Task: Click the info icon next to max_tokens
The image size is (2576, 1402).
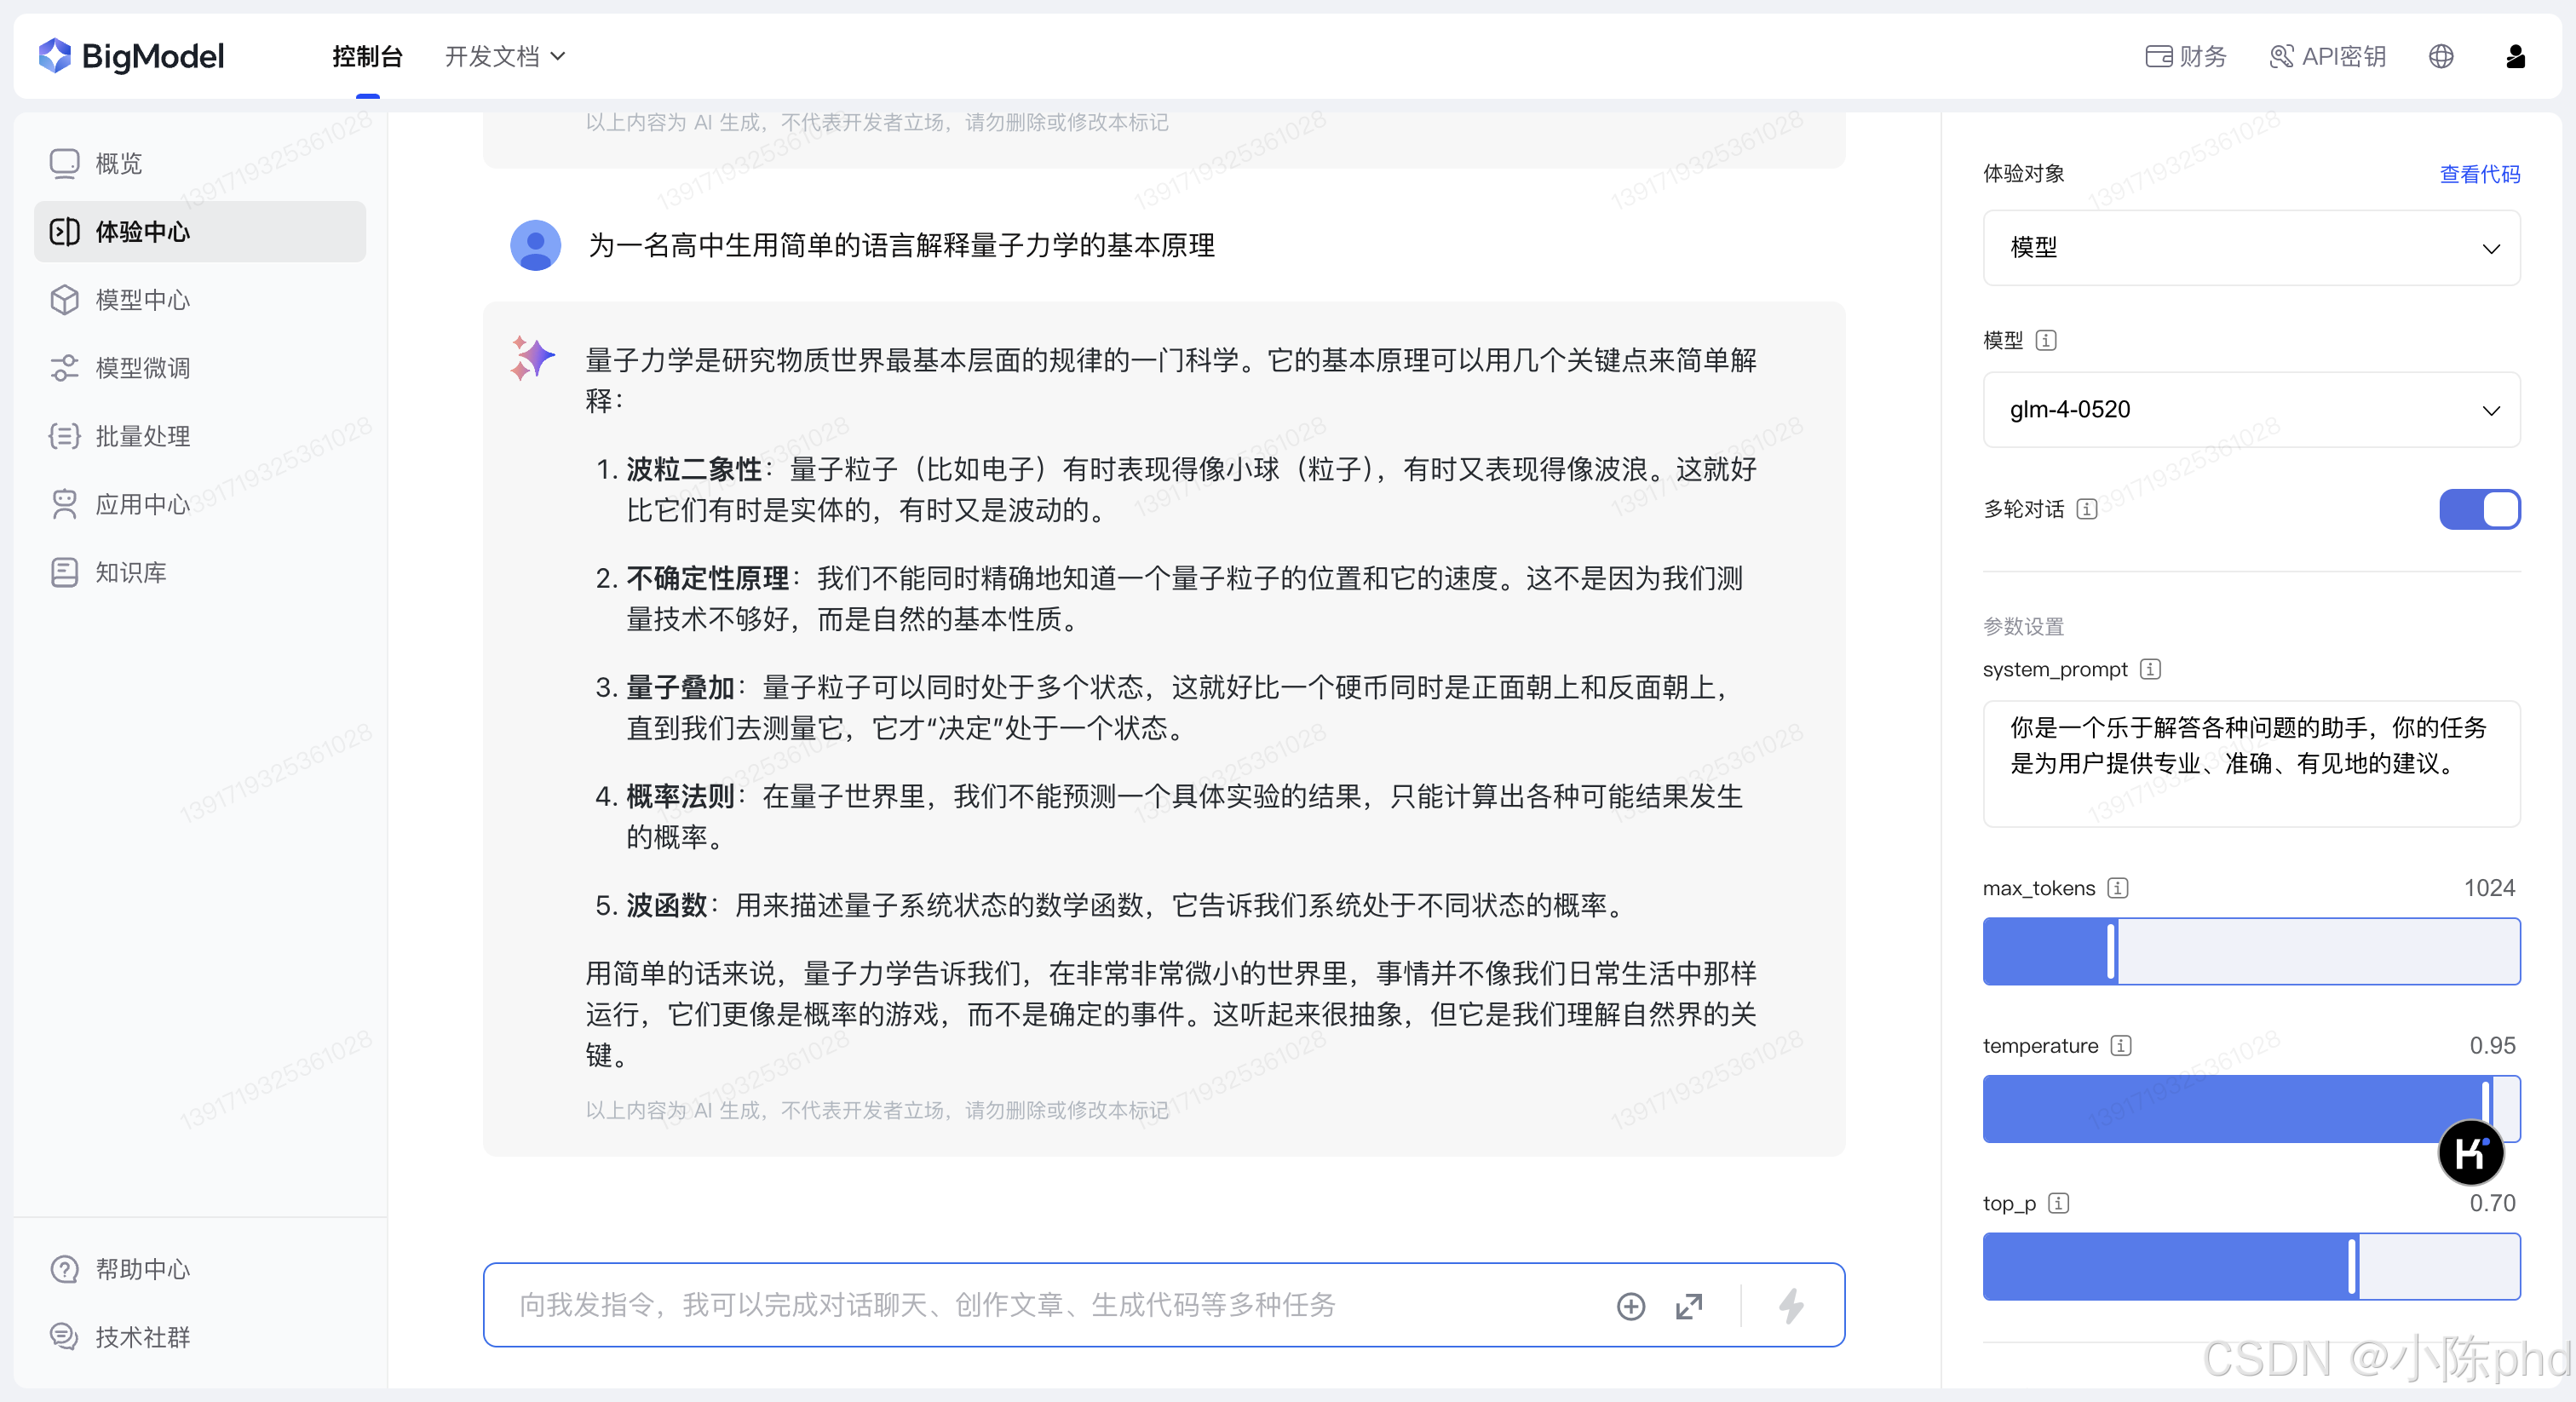Action: 2118,888
